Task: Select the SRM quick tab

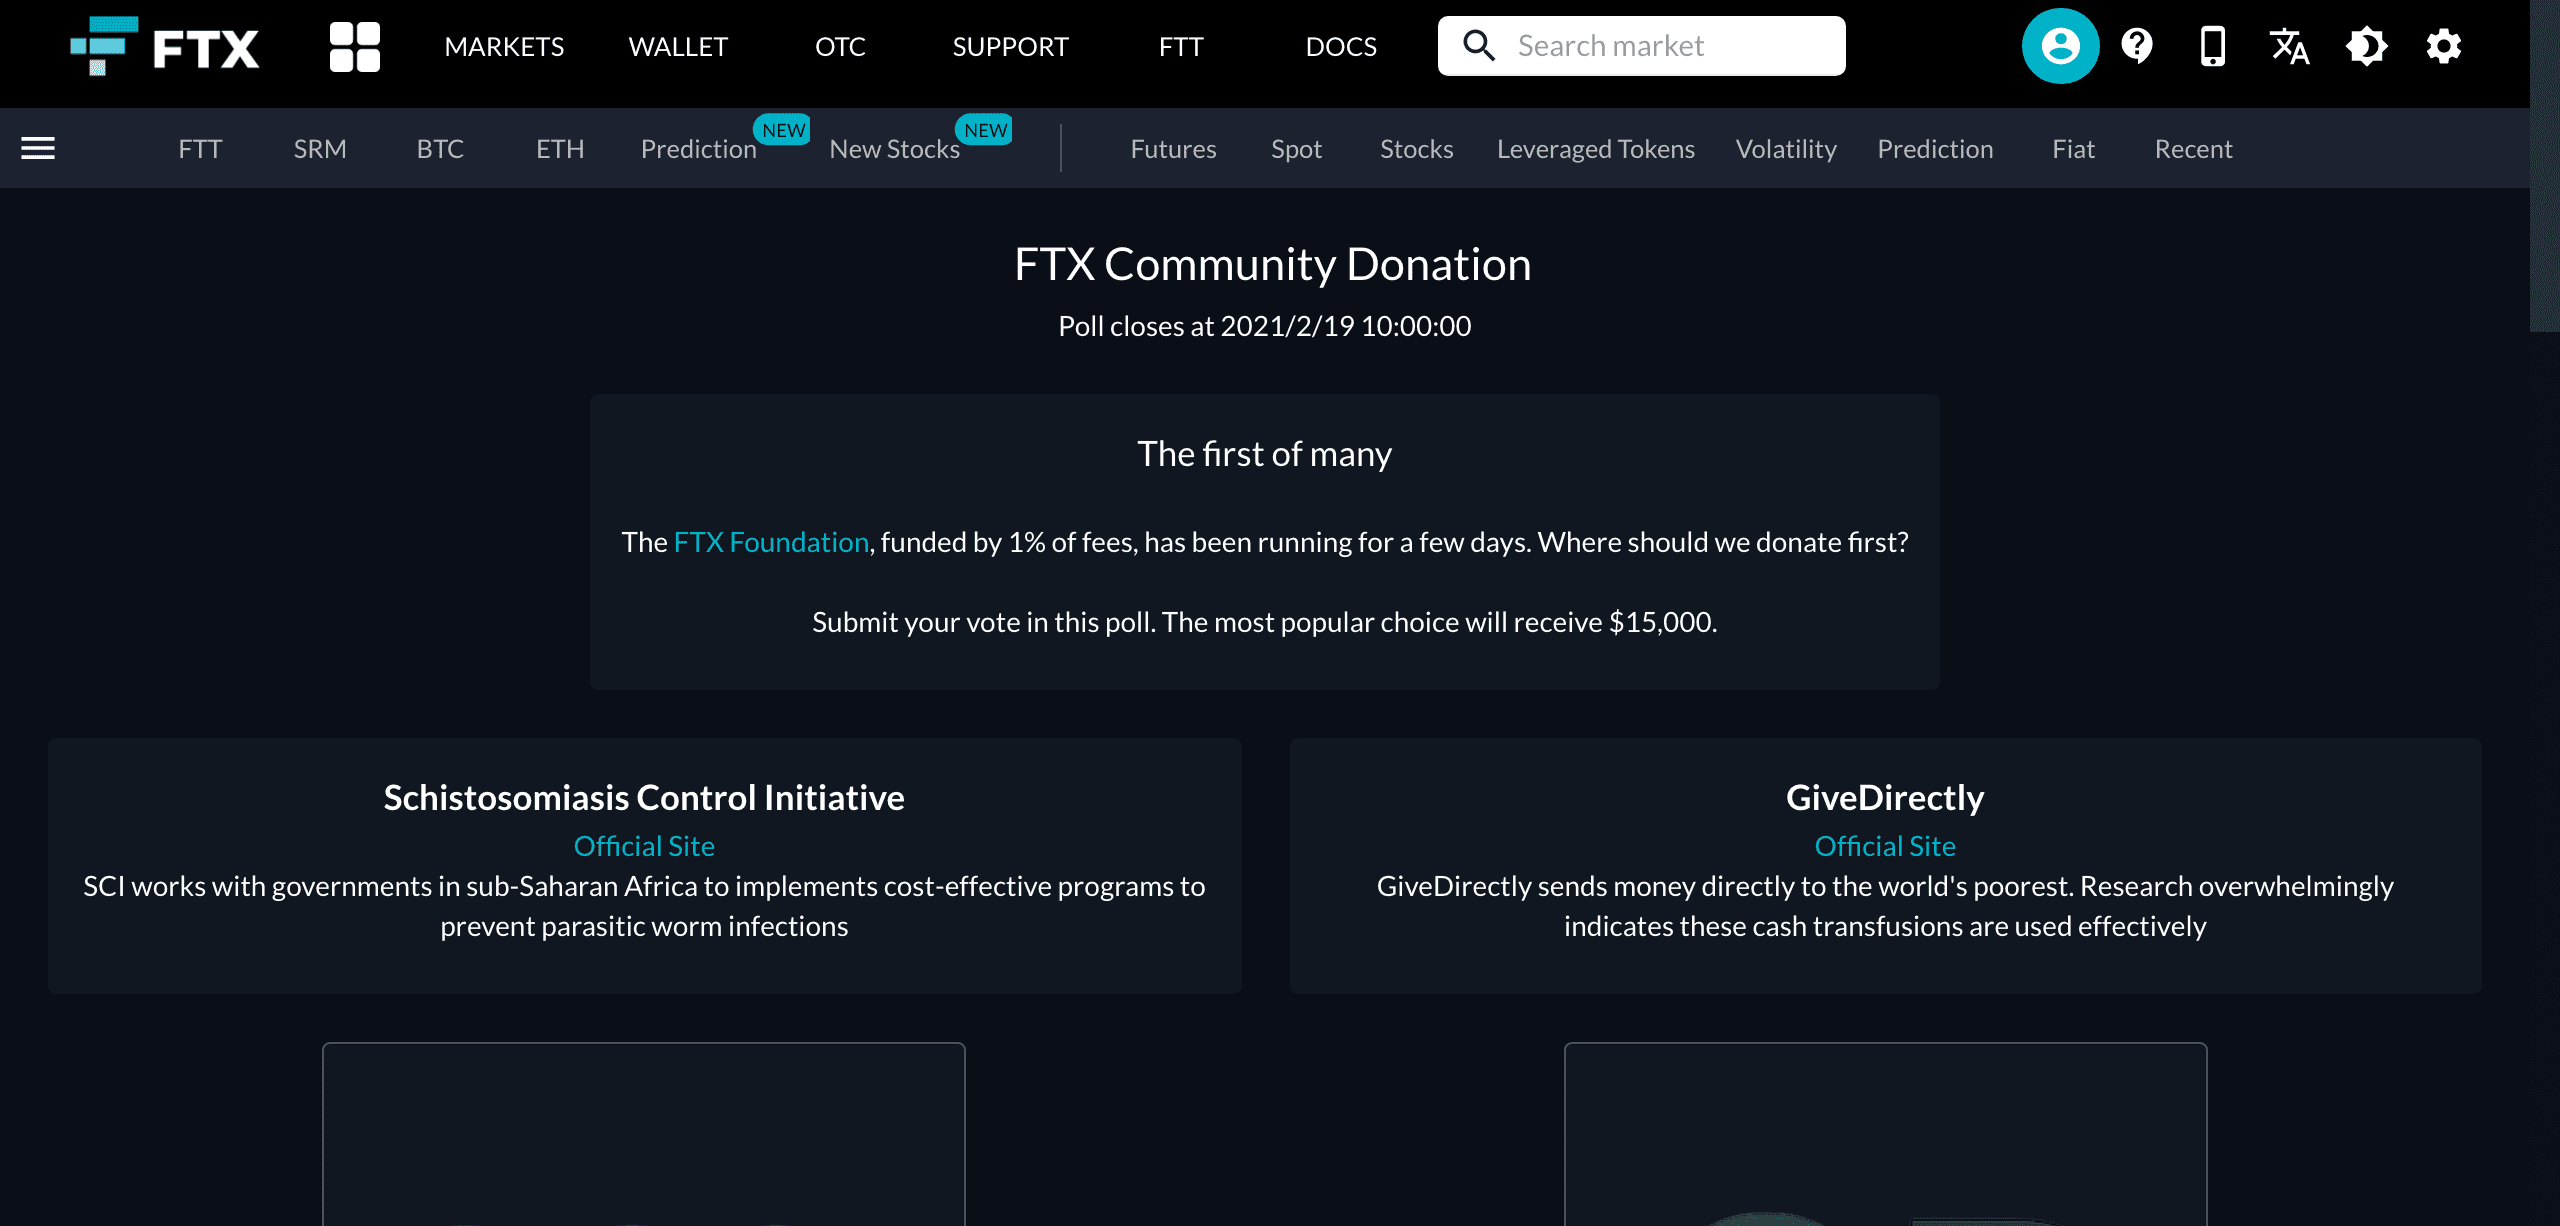Action: coord(320,149)
